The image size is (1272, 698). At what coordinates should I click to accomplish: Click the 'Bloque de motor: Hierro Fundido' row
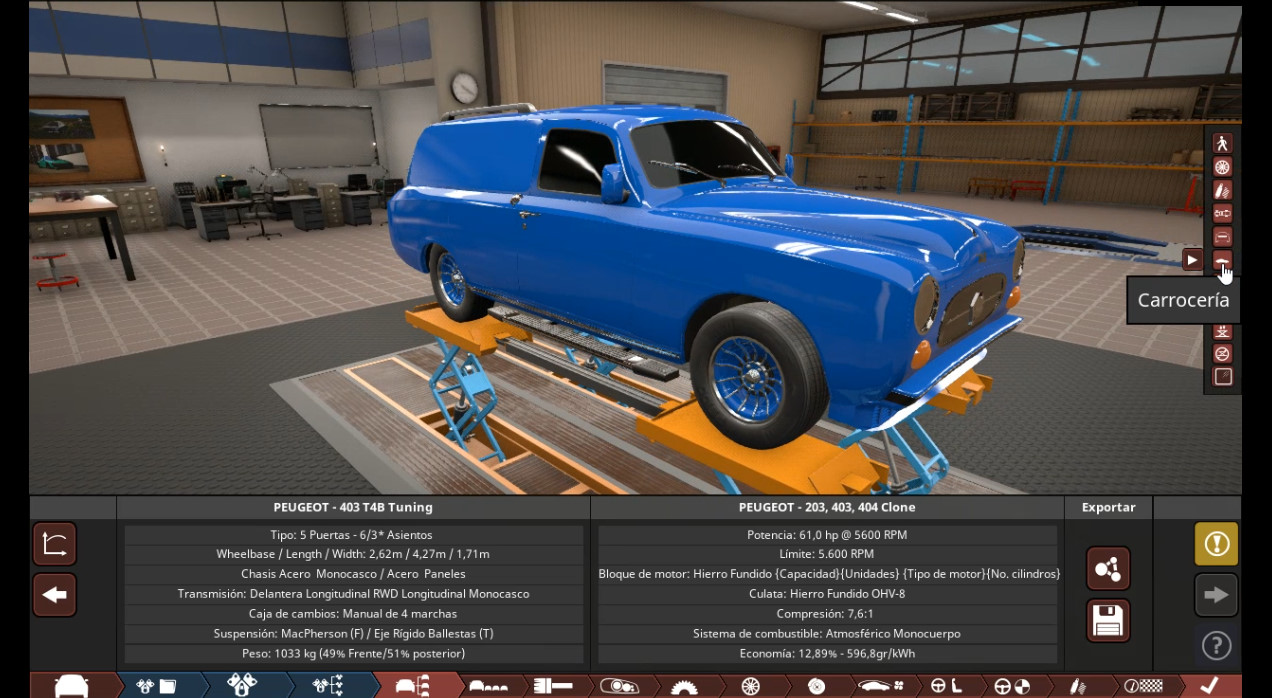tap(827, 574)
